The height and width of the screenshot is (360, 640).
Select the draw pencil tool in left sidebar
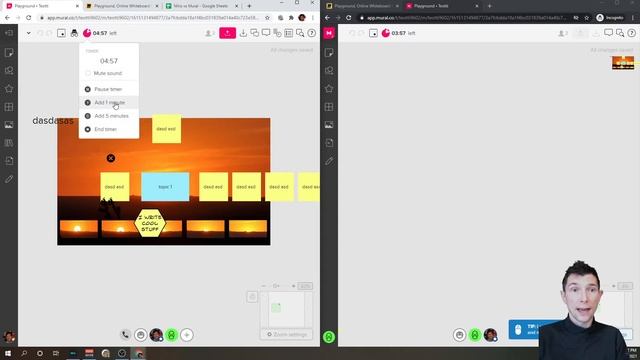coord(9,179)
